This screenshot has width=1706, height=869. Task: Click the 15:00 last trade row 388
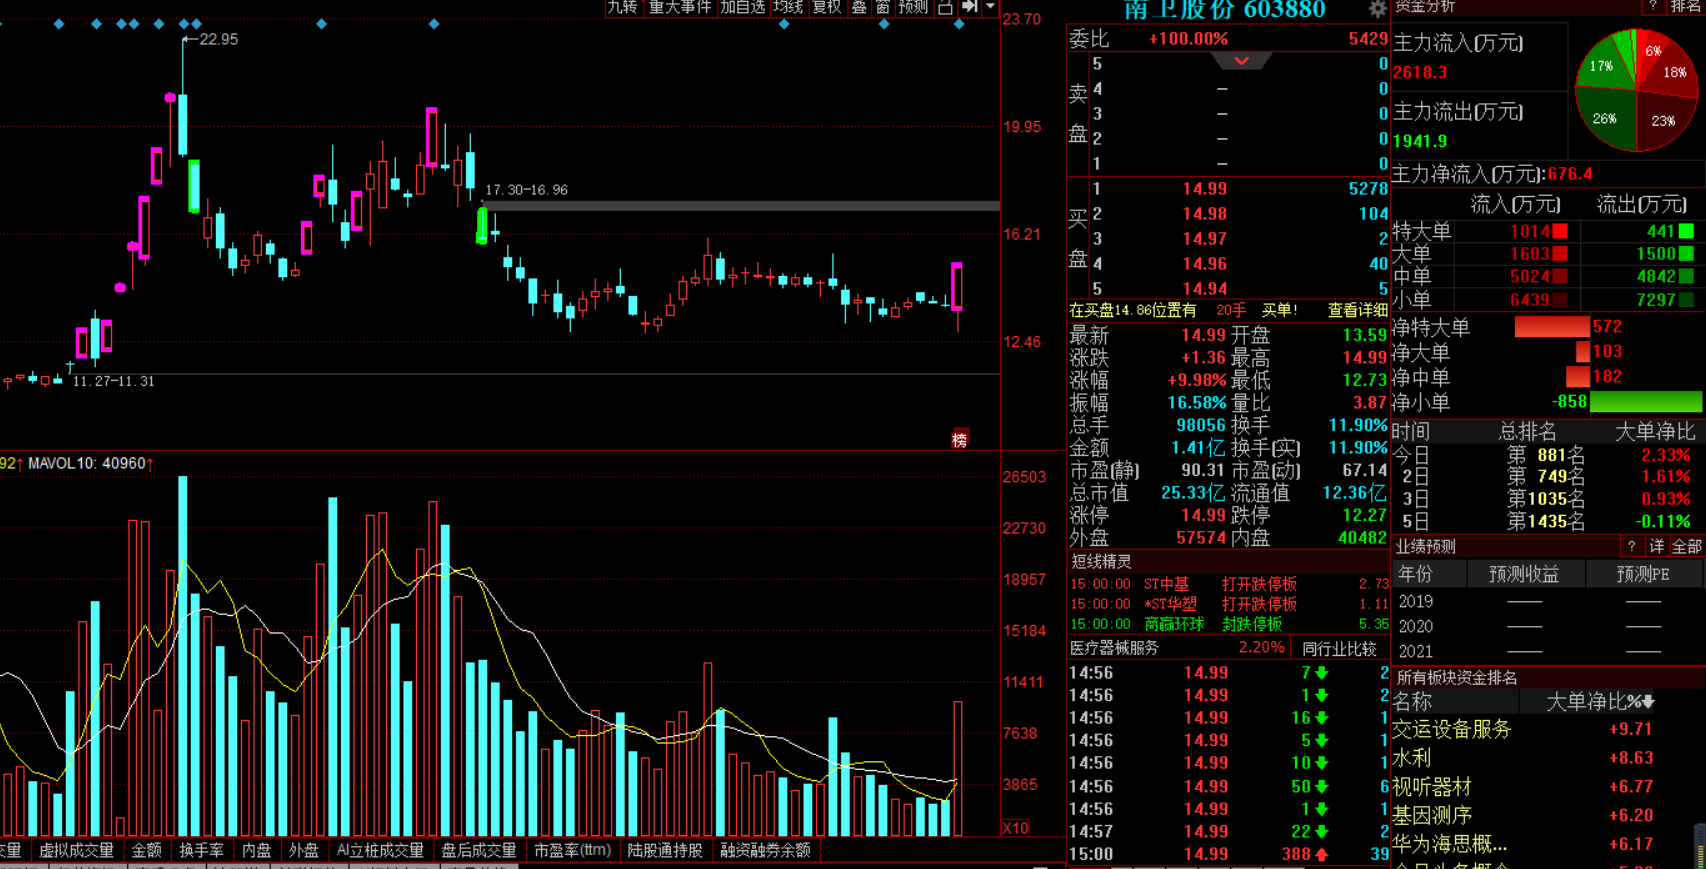pyautogui.click(x=1229, y=854)
